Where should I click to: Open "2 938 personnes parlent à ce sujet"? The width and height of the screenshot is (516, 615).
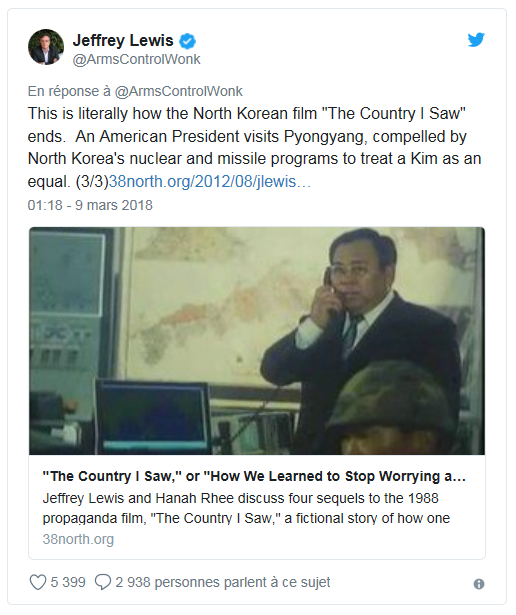coord(223,582)
